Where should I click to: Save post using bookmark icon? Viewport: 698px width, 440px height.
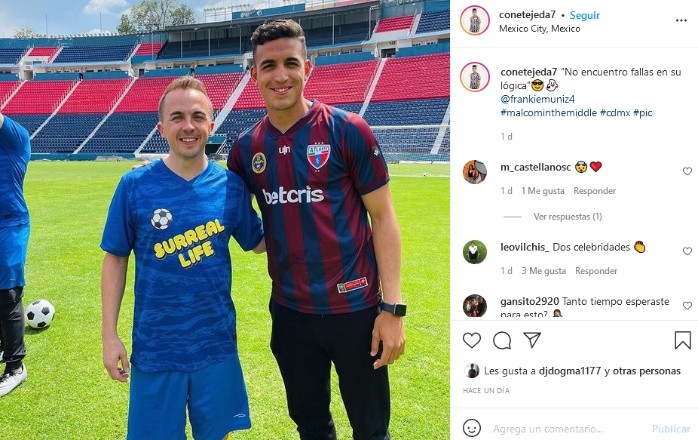[682, 340]
